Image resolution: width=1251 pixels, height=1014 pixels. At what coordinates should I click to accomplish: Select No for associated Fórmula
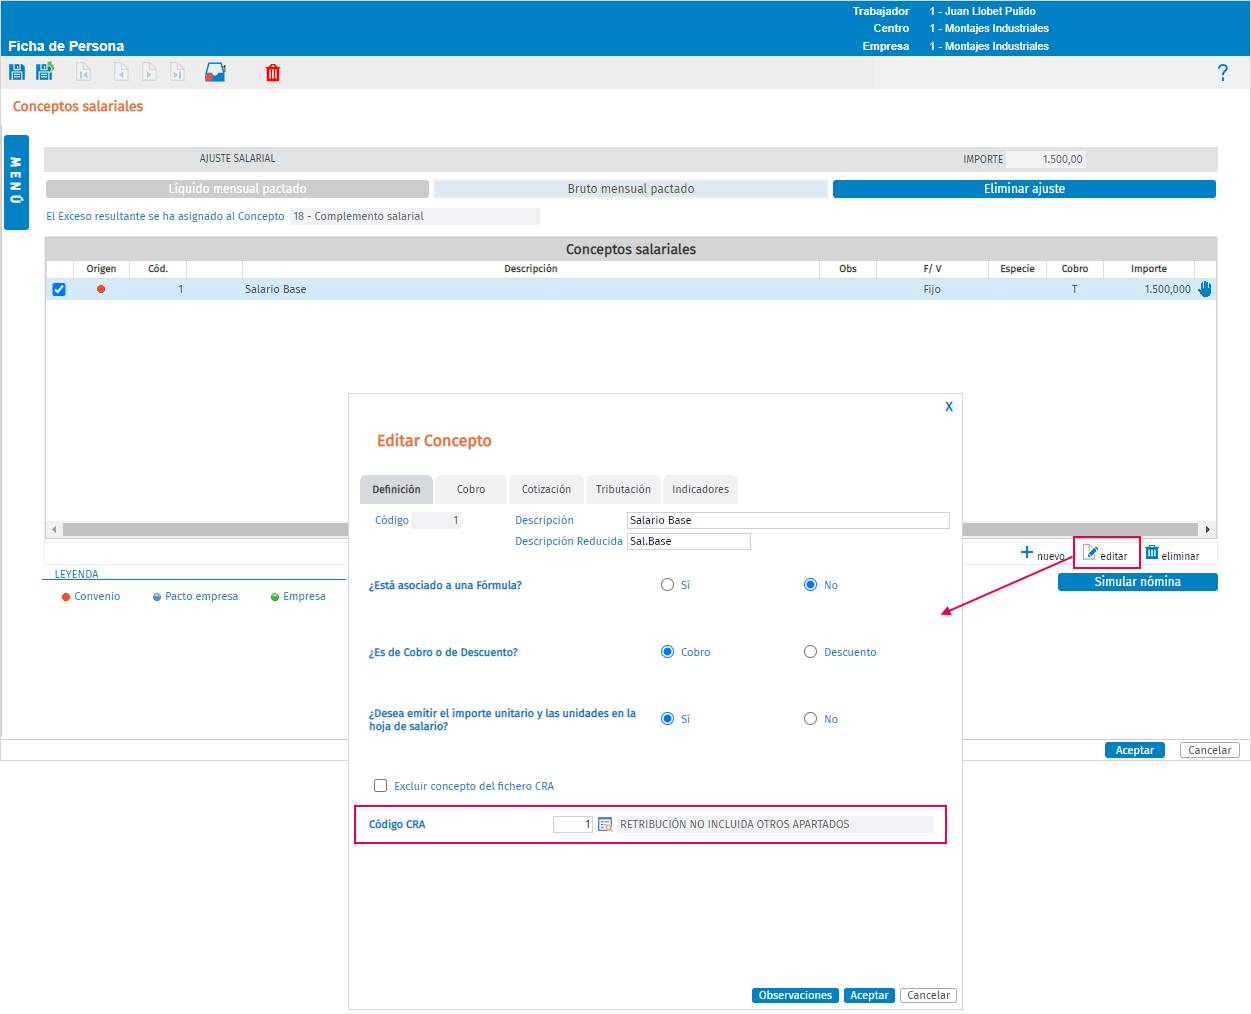(810, 585)
